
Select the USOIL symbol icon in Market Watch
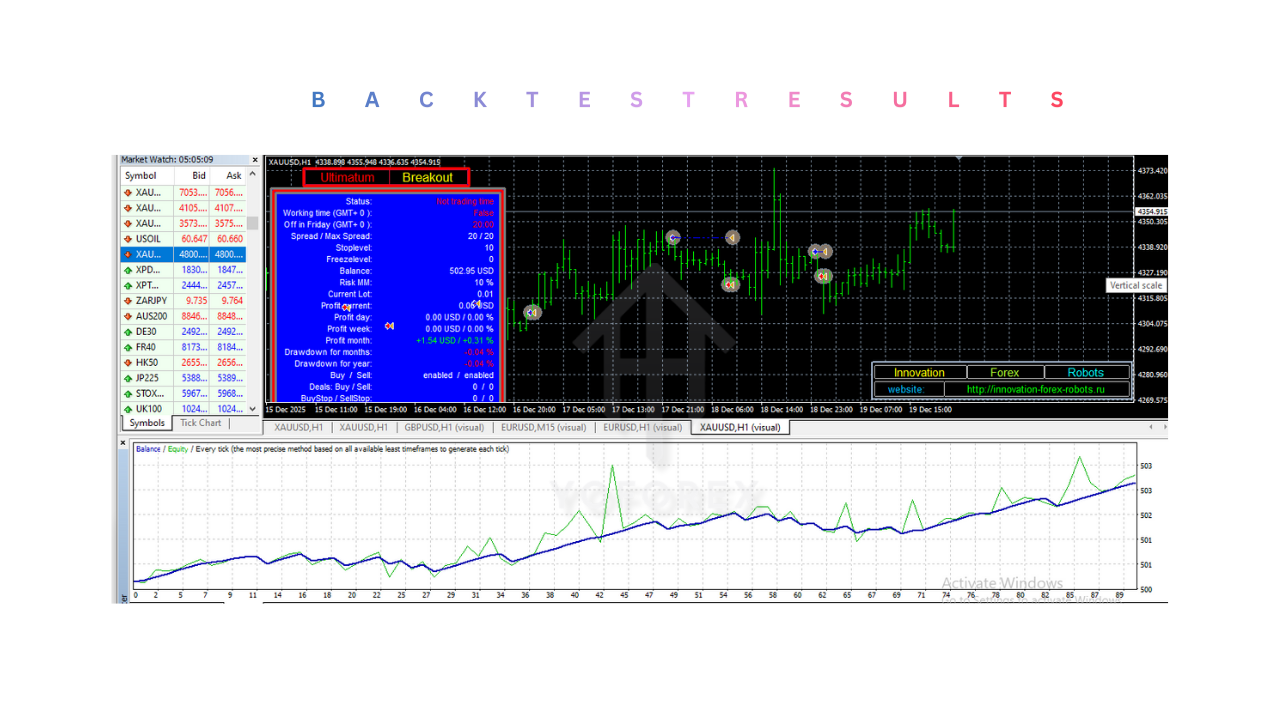128,238
